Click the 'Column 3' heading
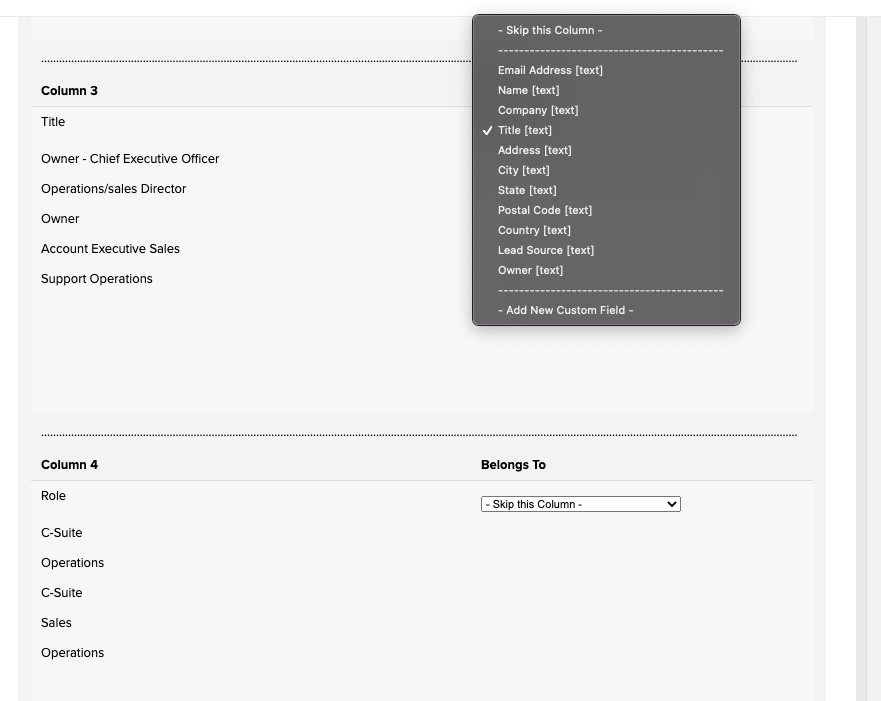Image resolution: width=881 pixels, height=701 pixels. [69, 91]
